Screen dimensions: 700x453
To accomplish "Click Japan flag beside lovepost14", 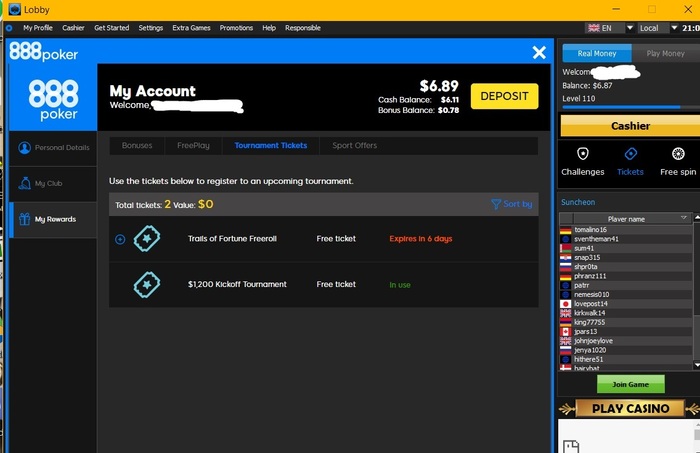I will click(x=566, y=304).
